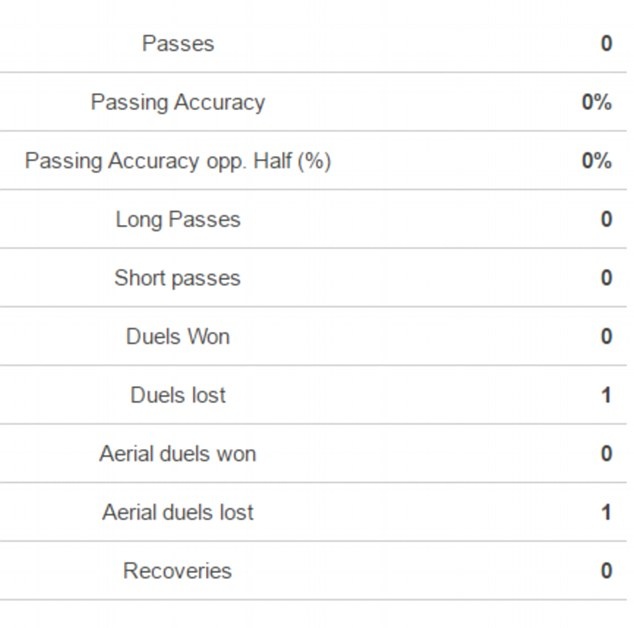The width and height of the screenshot is (634, 628).
Task: Select the Long Passes label
Action: pyautogui.click(x=178, y=219)
